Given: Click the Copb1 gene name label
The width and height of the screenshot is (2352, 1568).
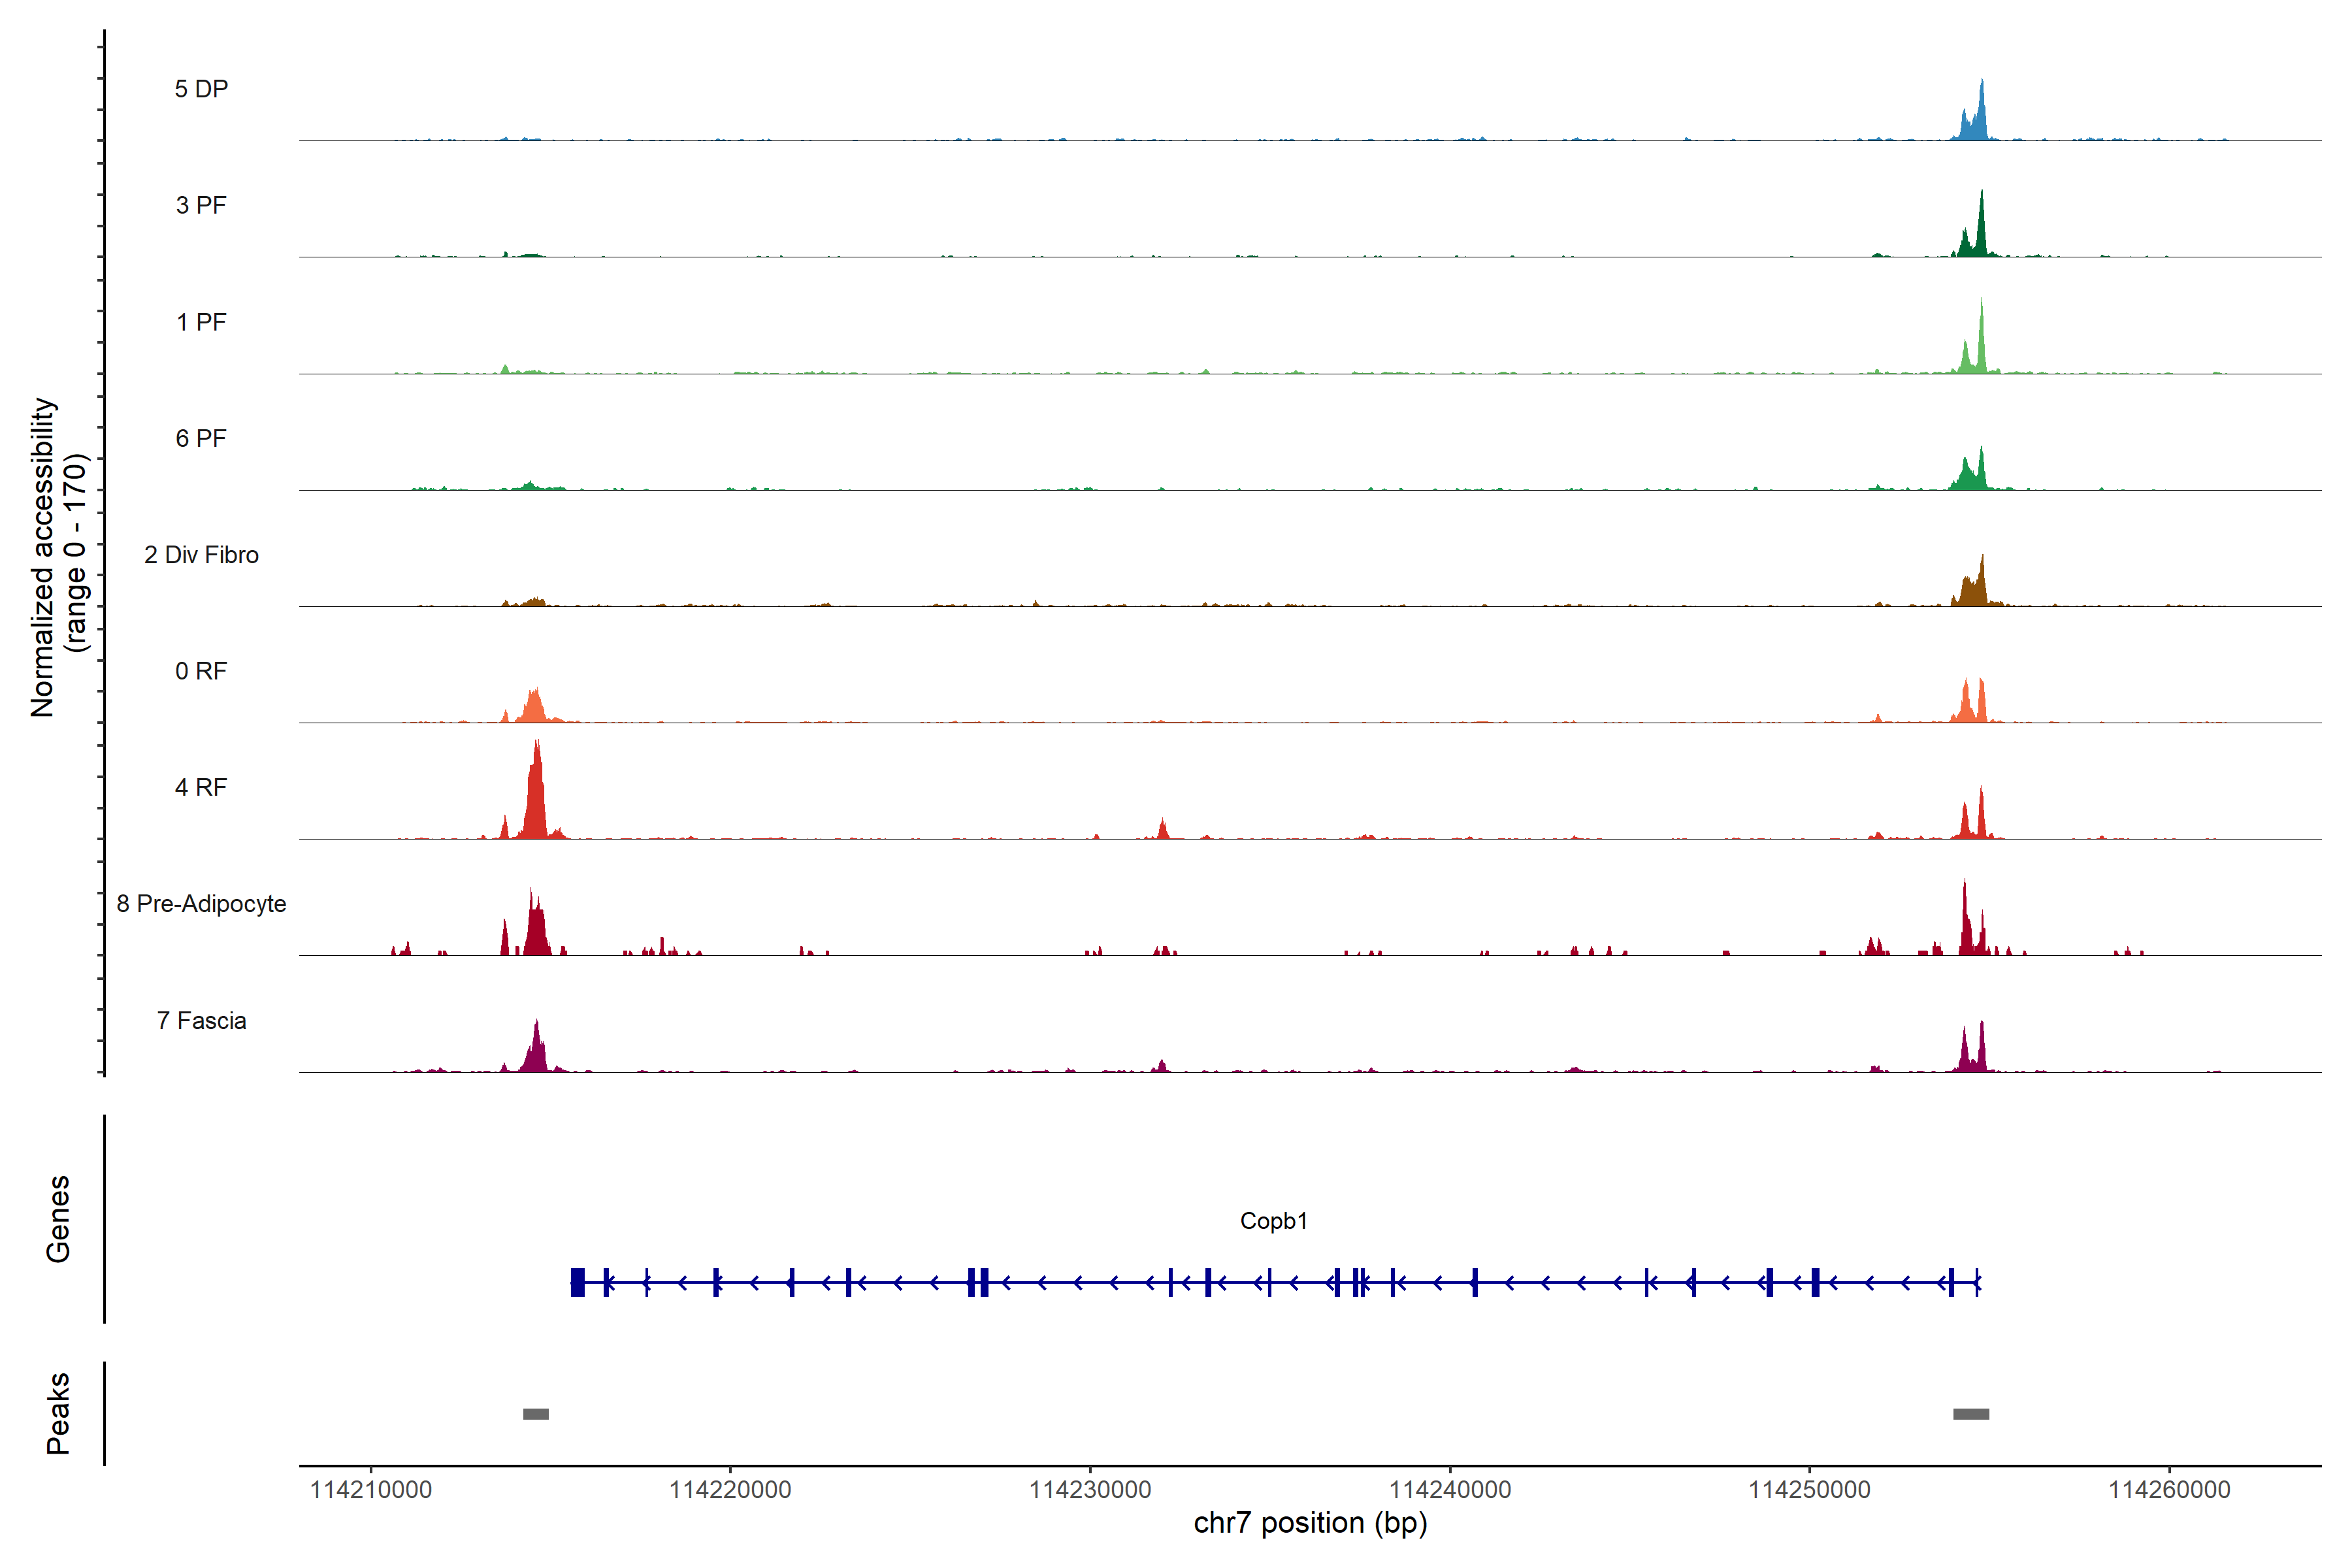Looking at the screenshot, I should [x=1273, y=1221].
